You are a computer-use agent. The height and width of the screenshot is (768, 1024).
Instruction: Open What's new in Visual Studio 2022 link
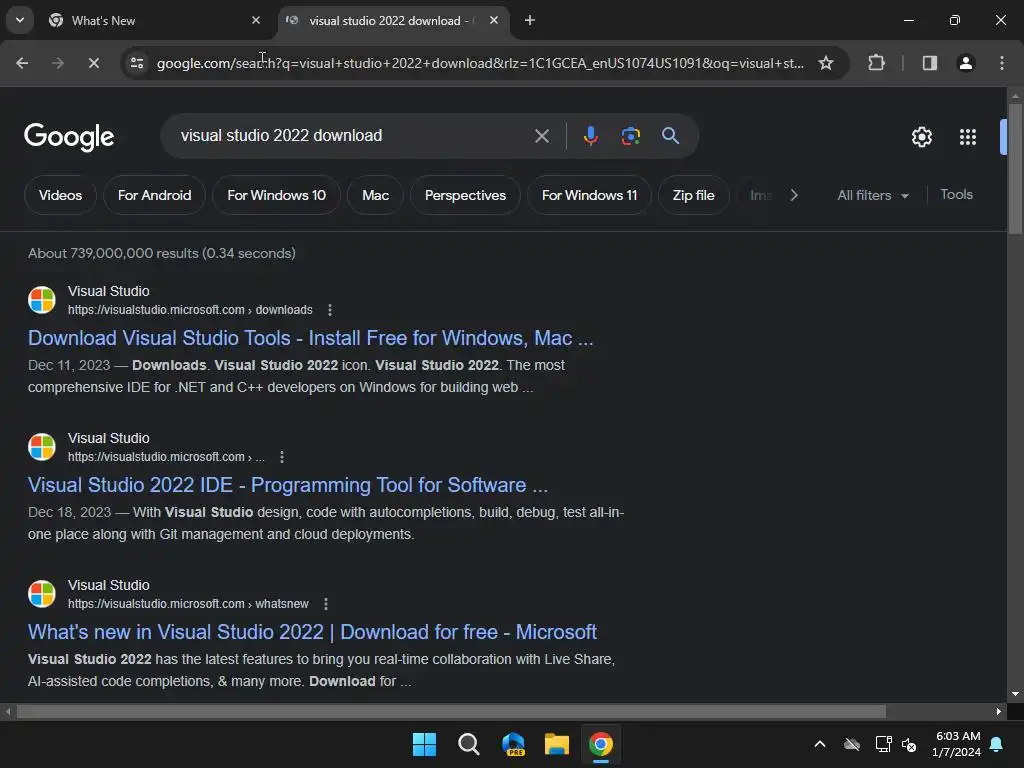coord(312,632)
